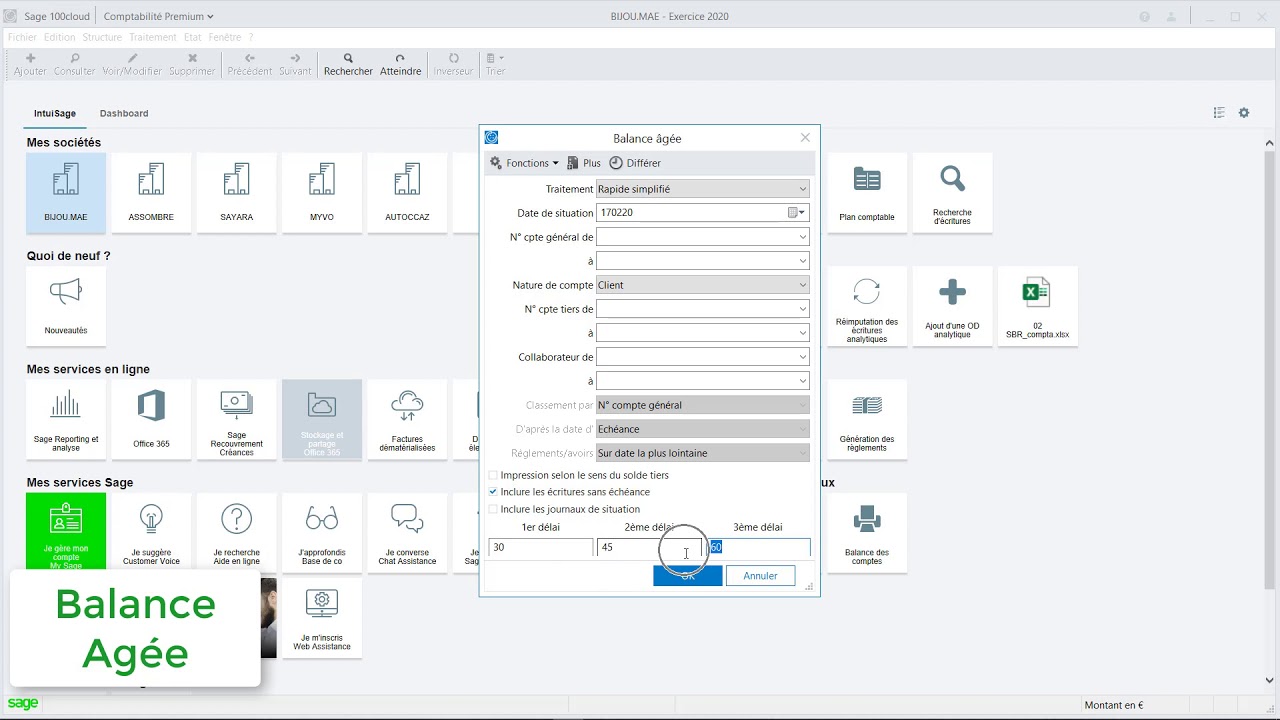Open Ajout d'une OD analytique
Image resolution: width=1280 pixels, height=720 pixels.
tap(952, 306)
